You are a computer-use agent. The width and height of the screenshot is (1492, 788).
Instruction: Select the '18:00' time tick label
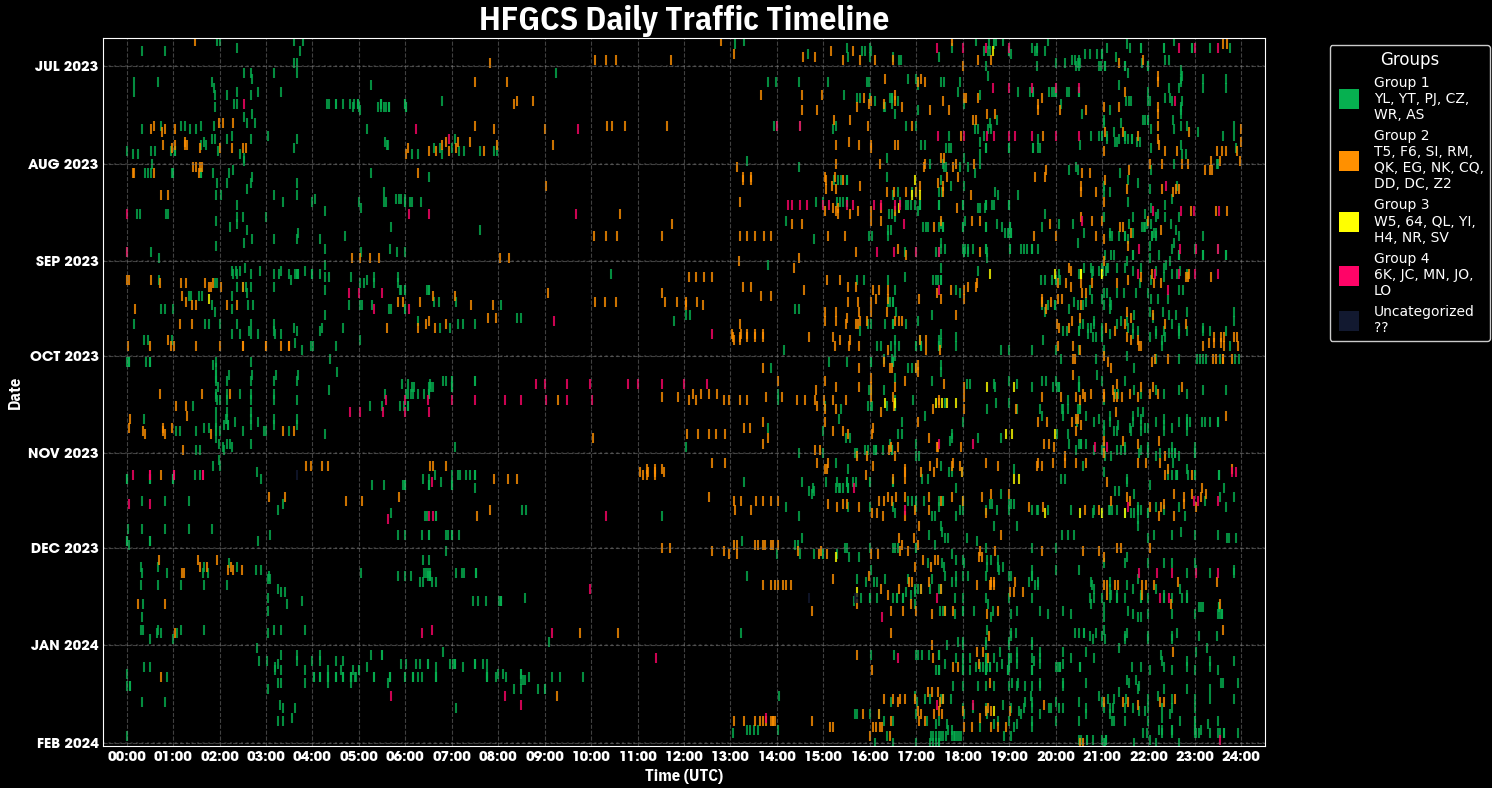click(x=962, y=757)
